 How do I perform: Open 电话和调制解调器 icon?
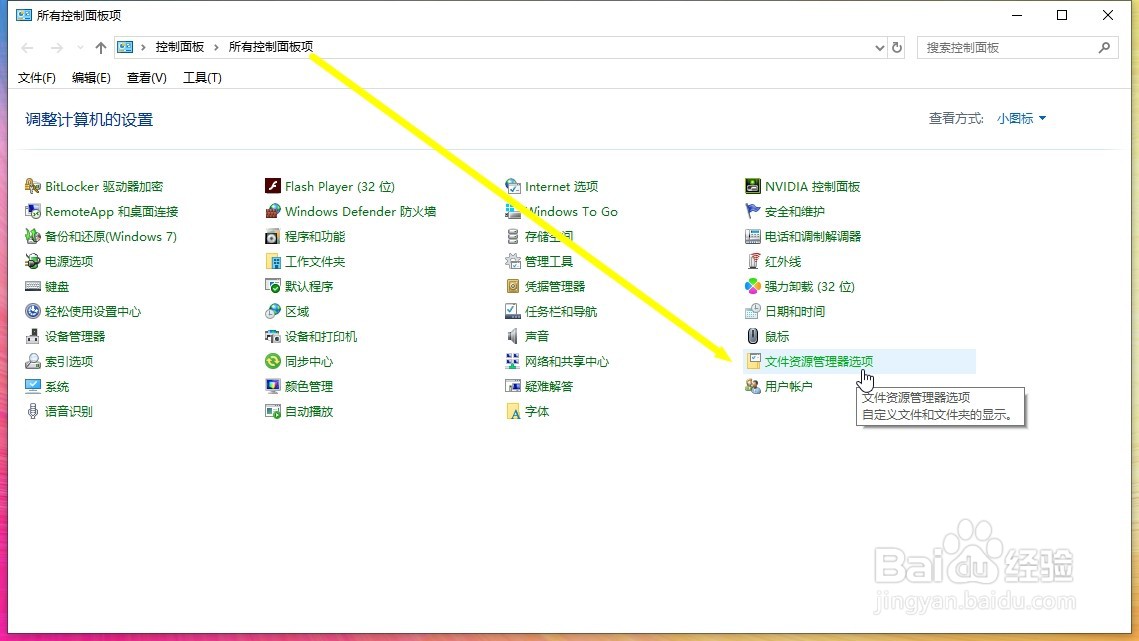pyautogui.click(x=753, y=236)
